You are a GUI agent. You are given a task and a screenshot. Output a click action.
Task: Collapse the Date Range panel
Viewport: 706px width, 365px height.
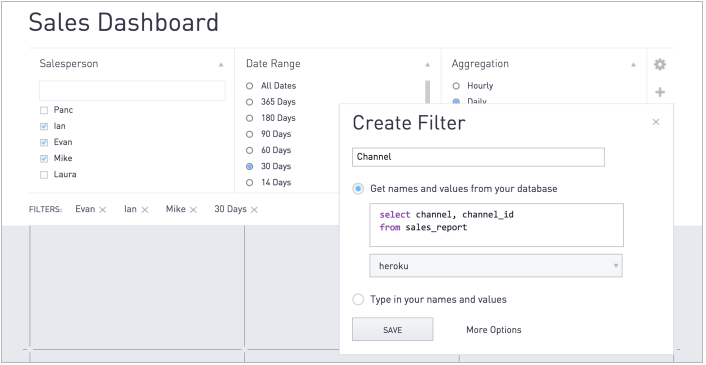click(427, 65)
